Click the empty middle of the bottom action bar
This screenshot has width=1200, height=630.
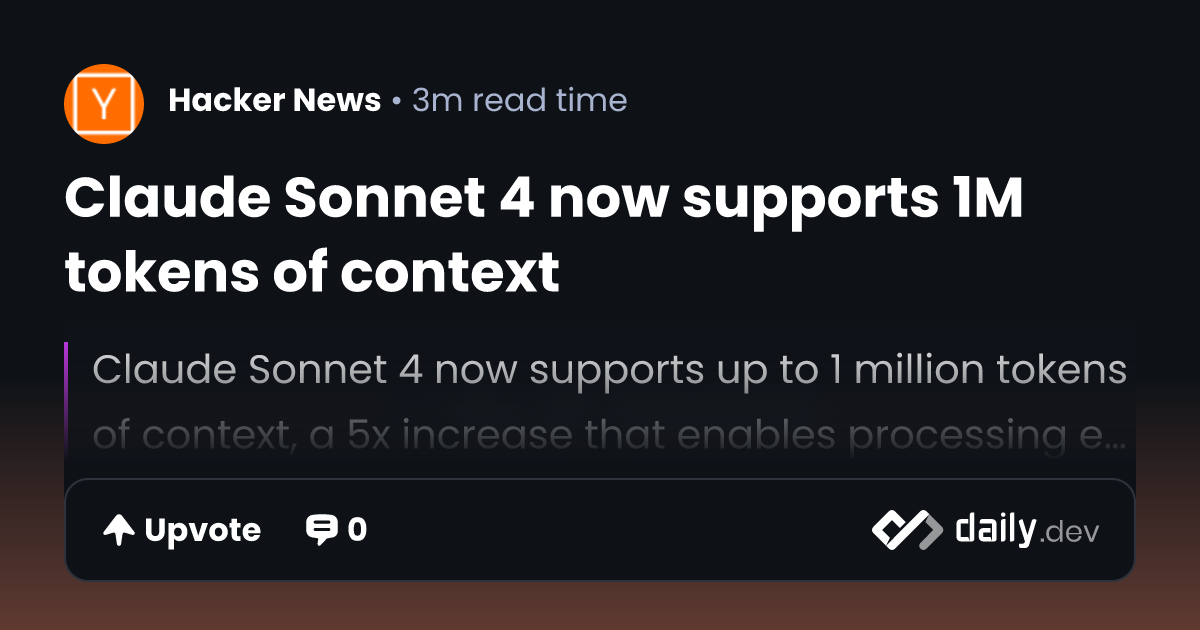620,530
